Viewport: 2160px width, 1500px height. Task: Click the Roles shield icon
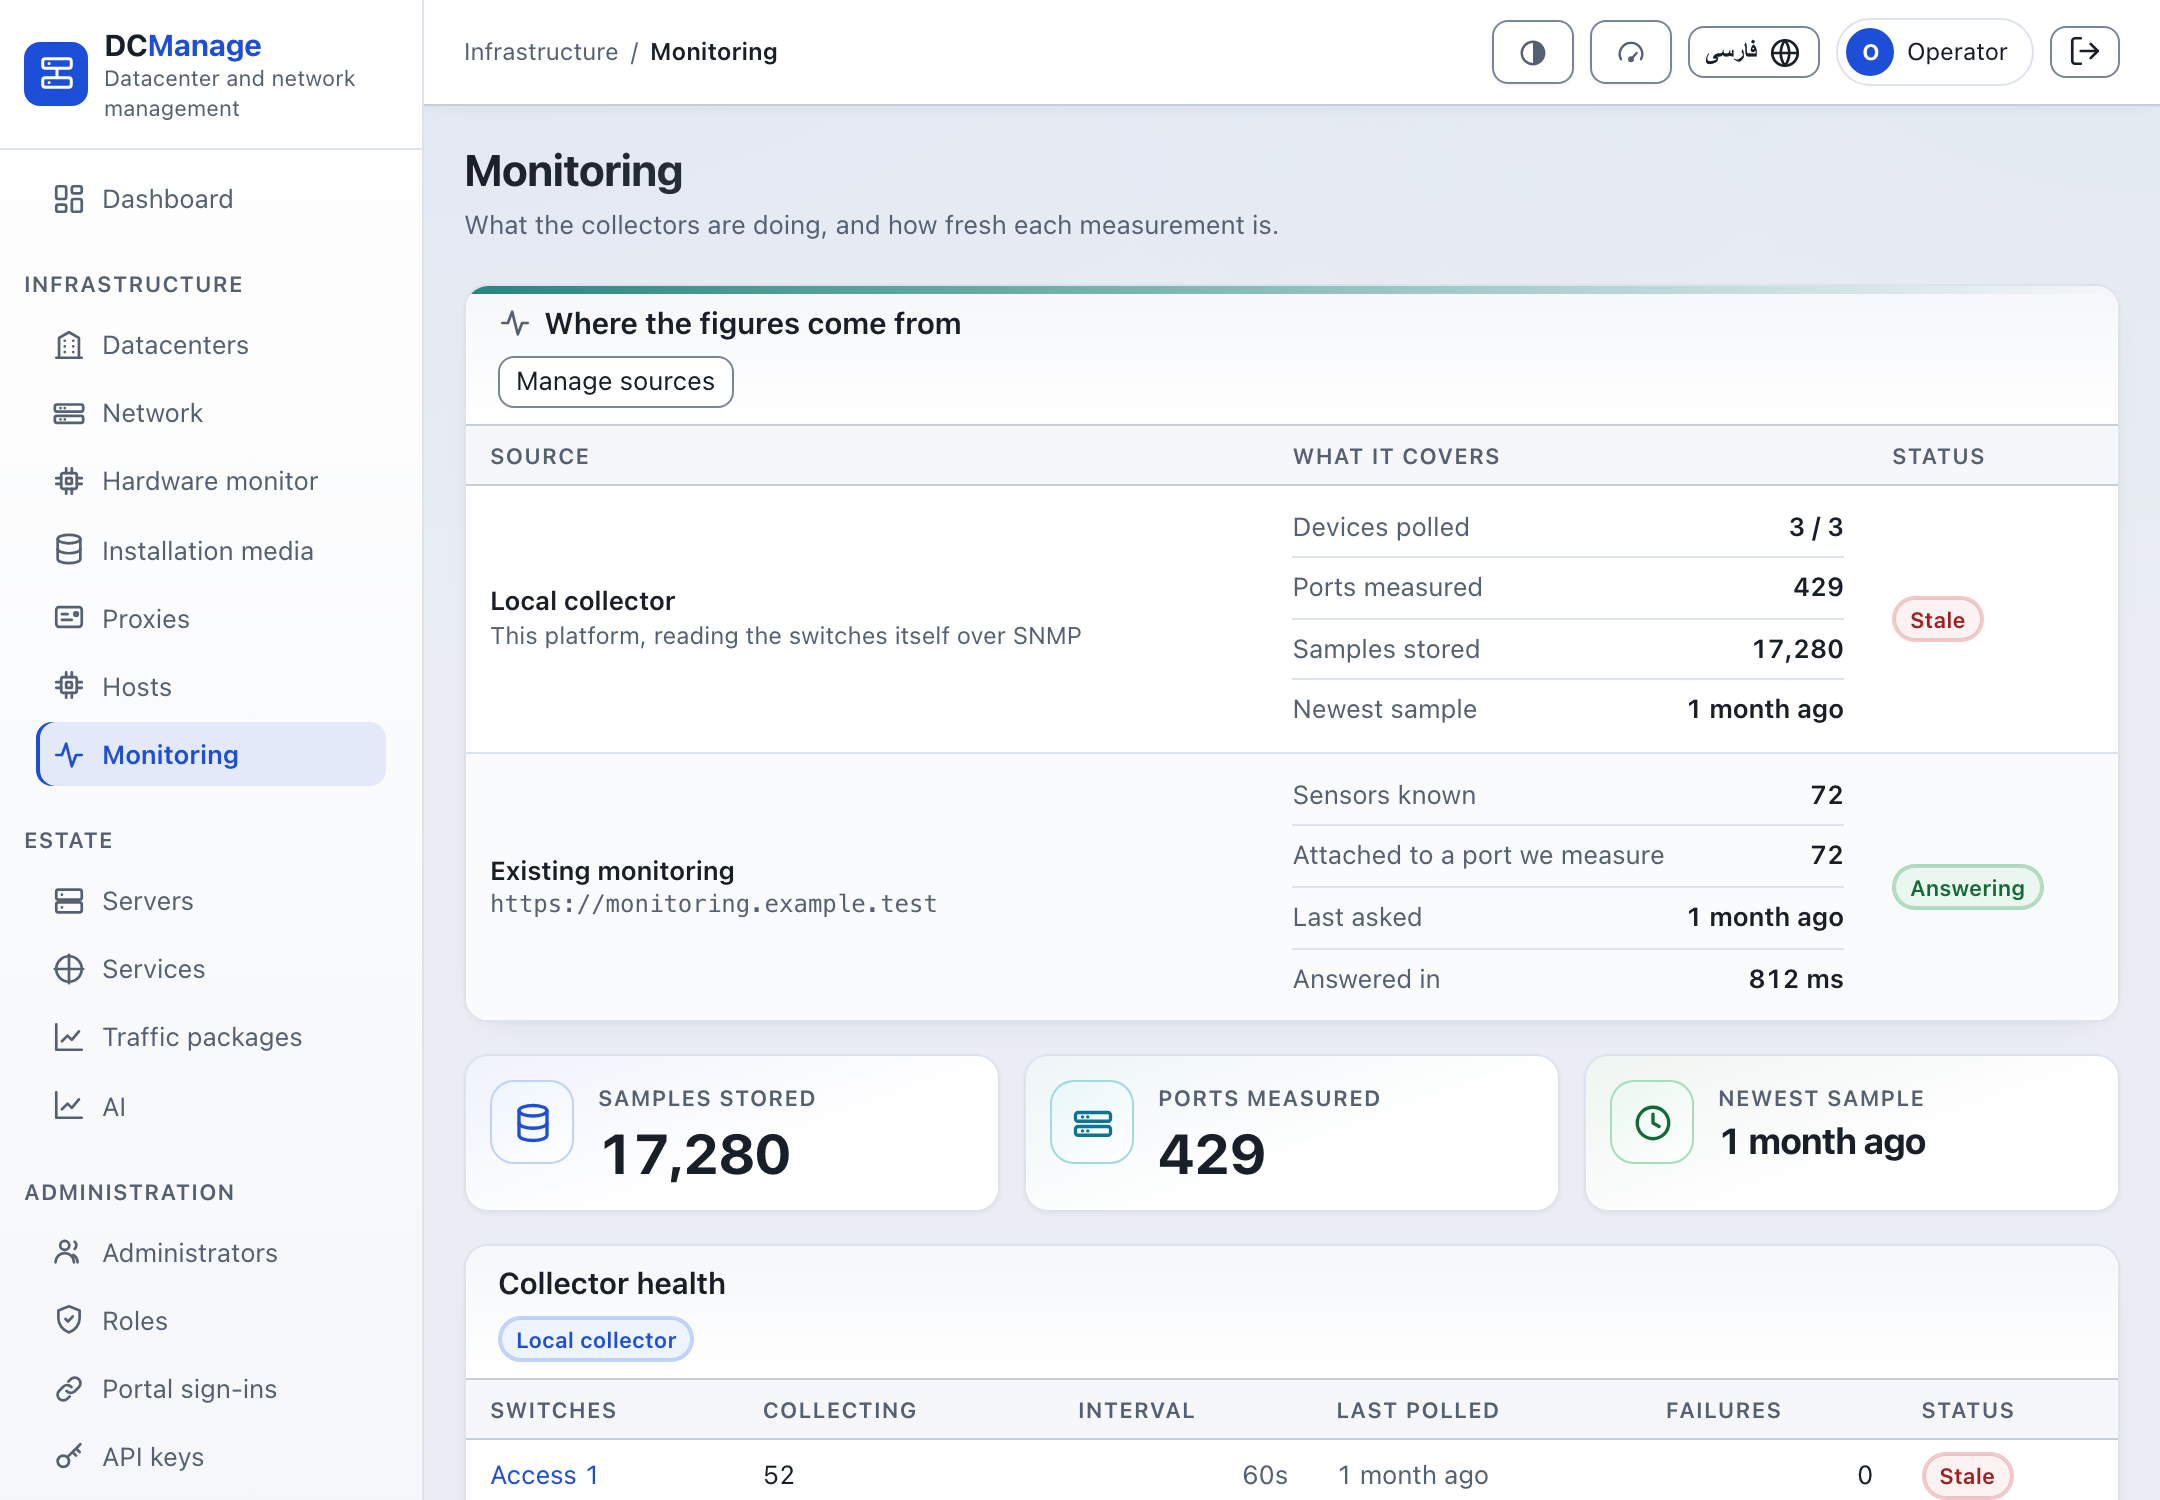[69, 1320]
